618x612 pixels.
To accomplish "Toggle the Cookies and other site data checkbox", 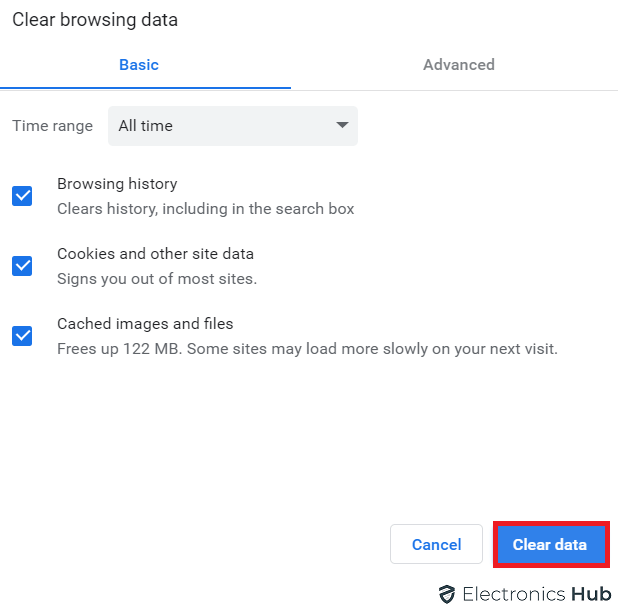I will coord(22,266).
